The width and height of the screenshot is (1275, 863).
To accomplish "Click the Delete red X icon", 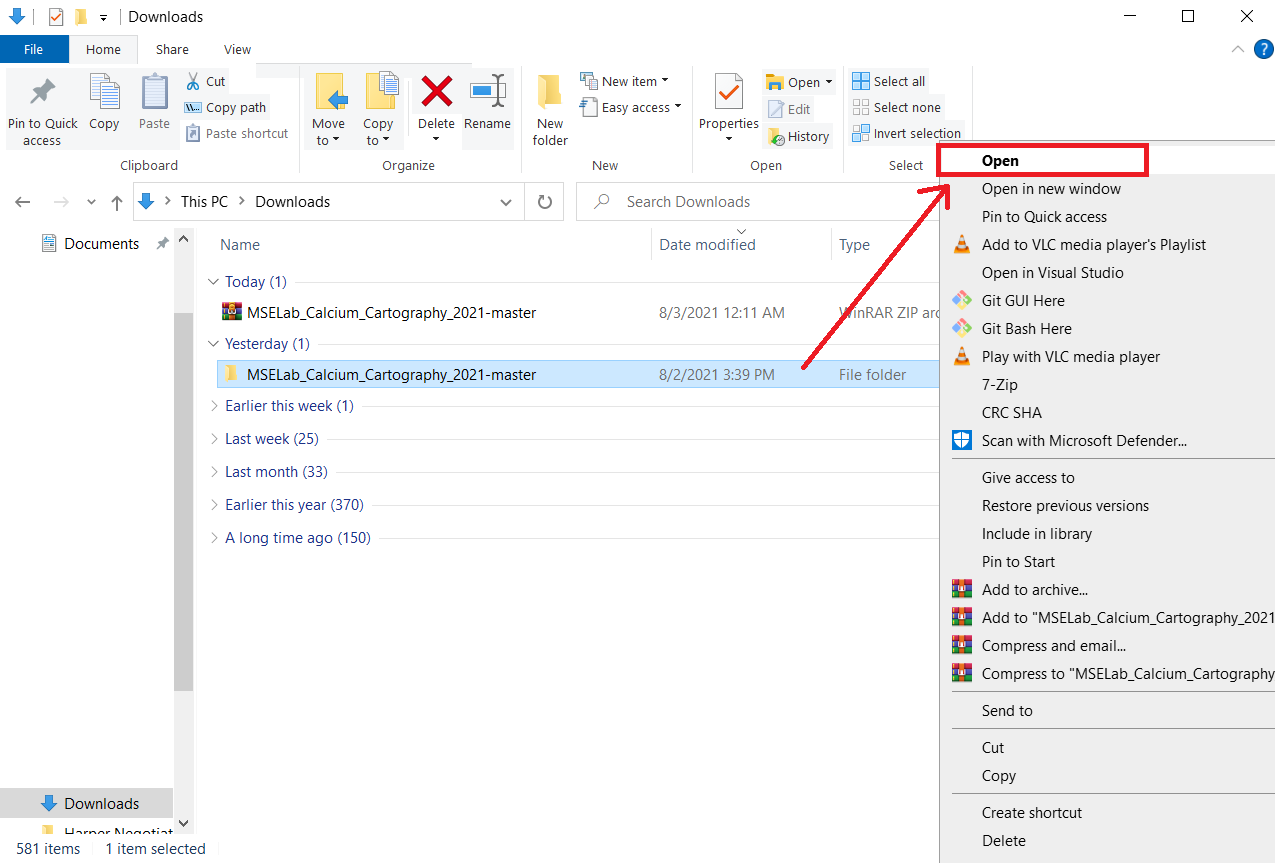I will [x=436, y=92].
